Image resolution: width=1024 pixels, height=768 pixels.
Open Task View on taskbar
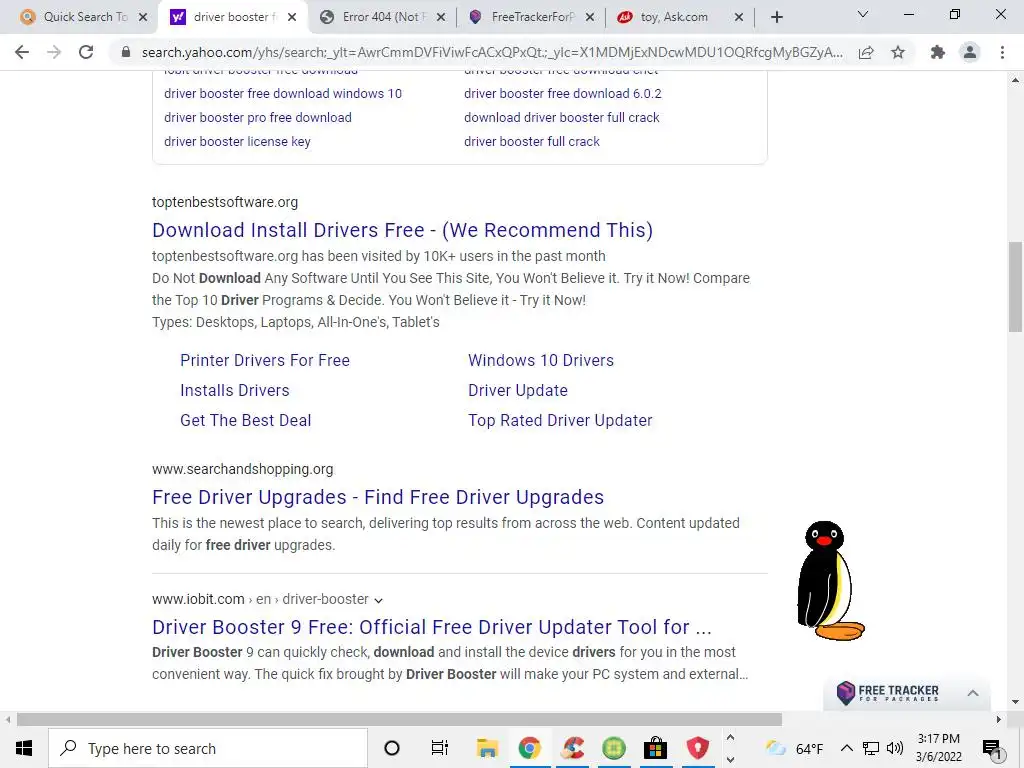[440, 748]
